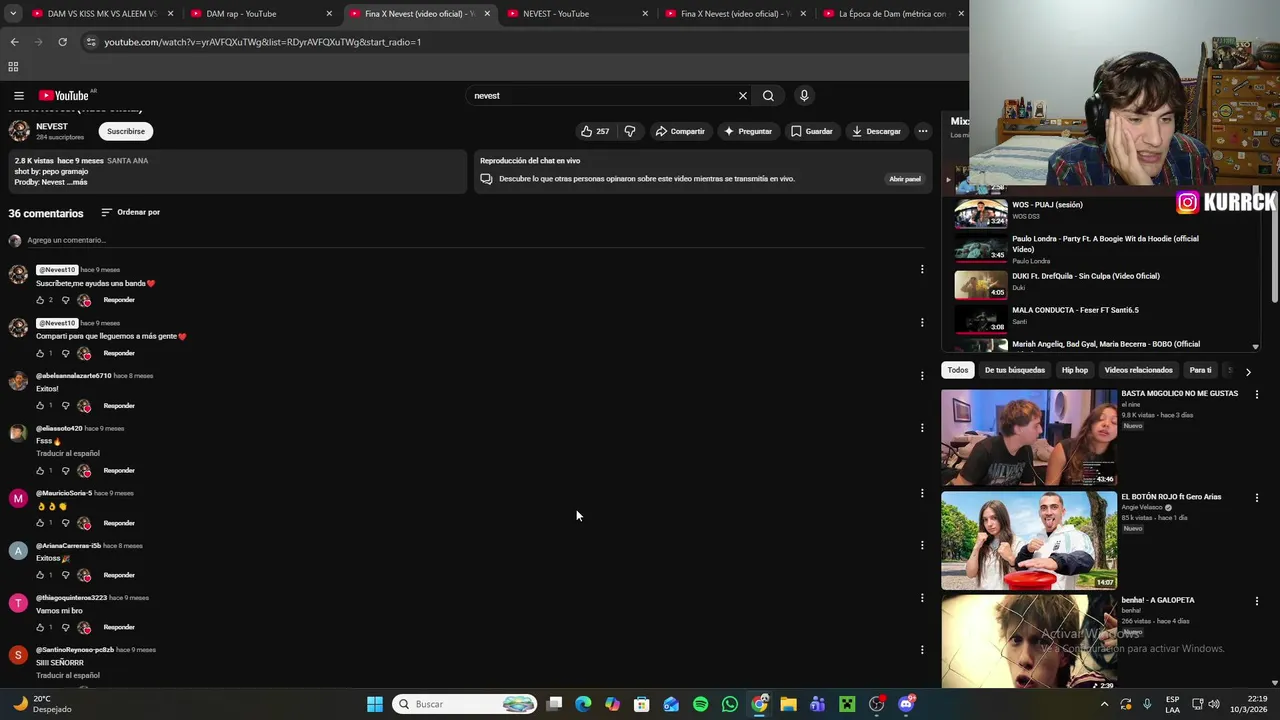Open Discord from the taskbar
The width and height of the screenshot is (1280, 720).
[x=906, y=704]
